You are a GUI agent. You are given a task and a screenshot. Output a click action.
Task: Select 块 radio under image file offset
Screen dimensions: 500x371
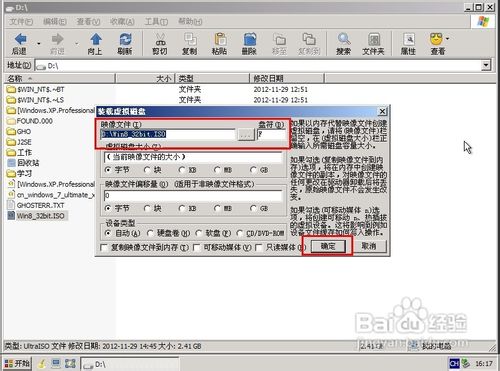tap(147, 208)
